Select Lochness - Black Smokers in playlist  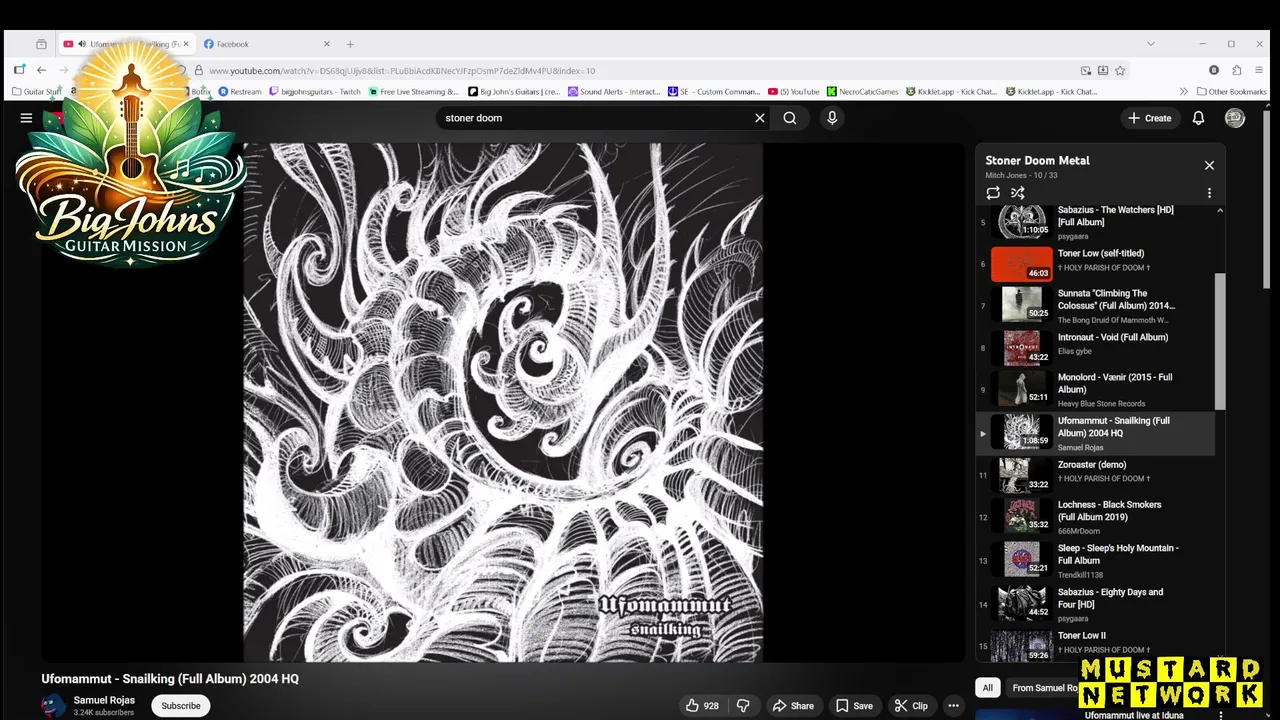pos(1096,517)
